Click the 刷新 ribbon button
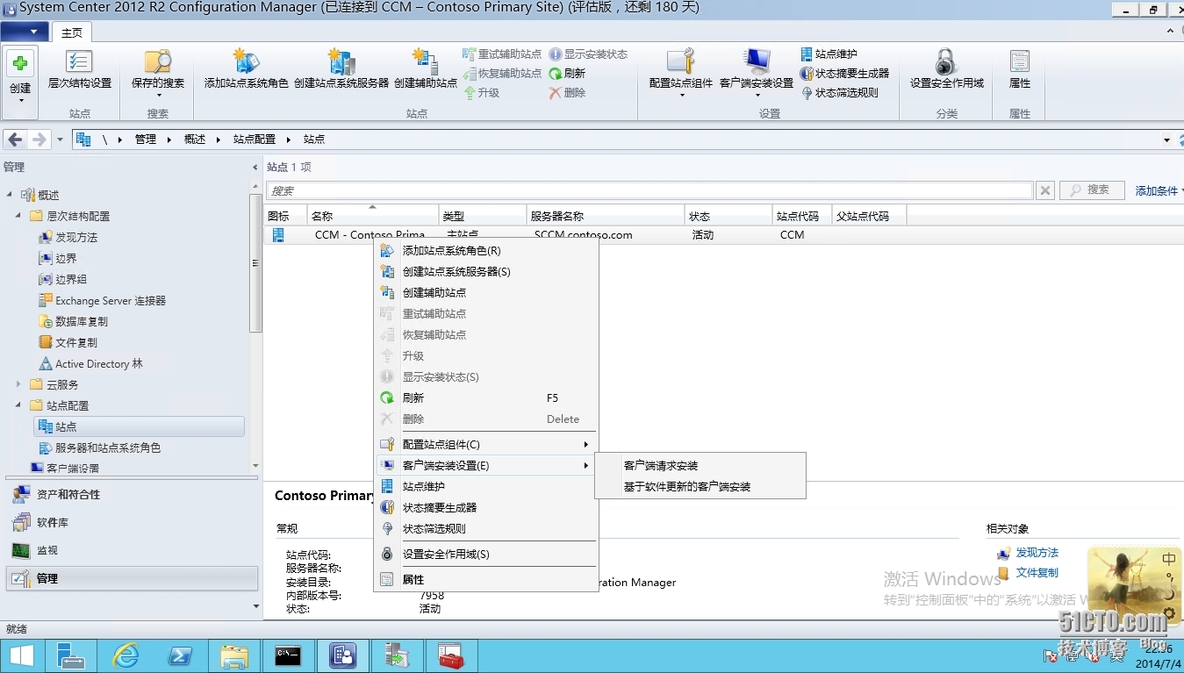1184x673 pixels. 567,73
